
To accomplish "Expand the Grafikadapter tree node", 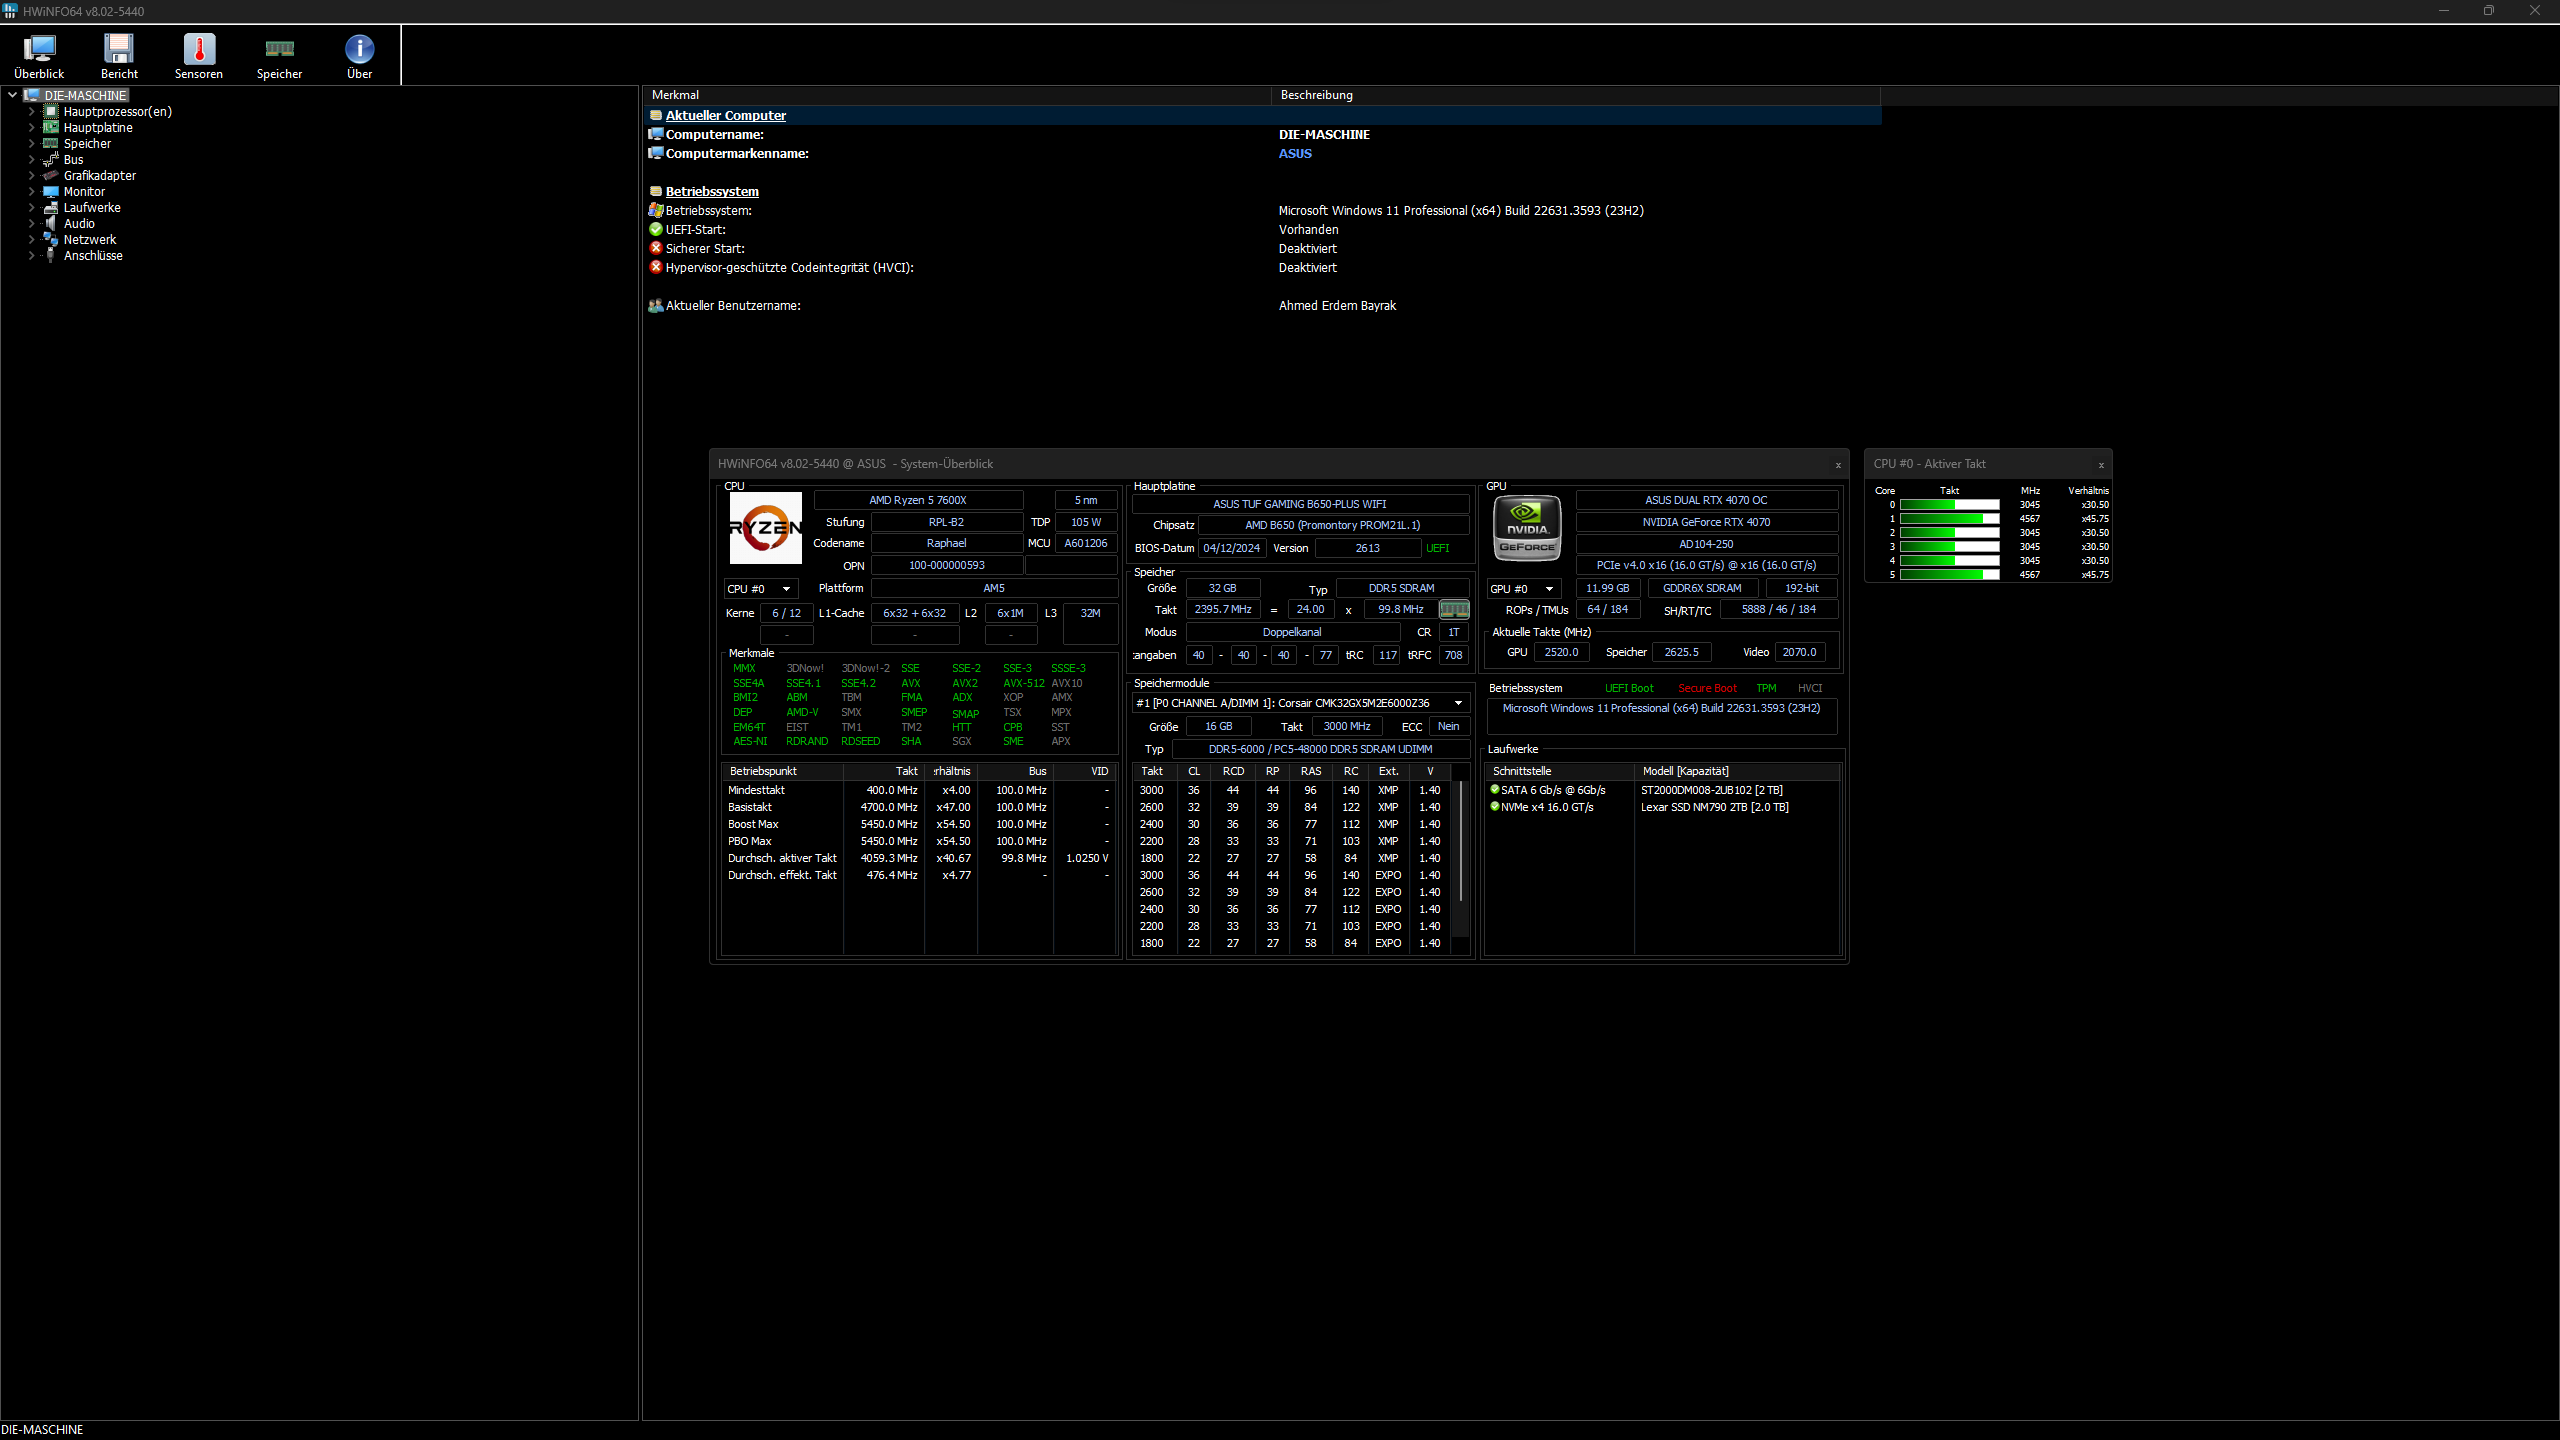I will coord(31,176).
